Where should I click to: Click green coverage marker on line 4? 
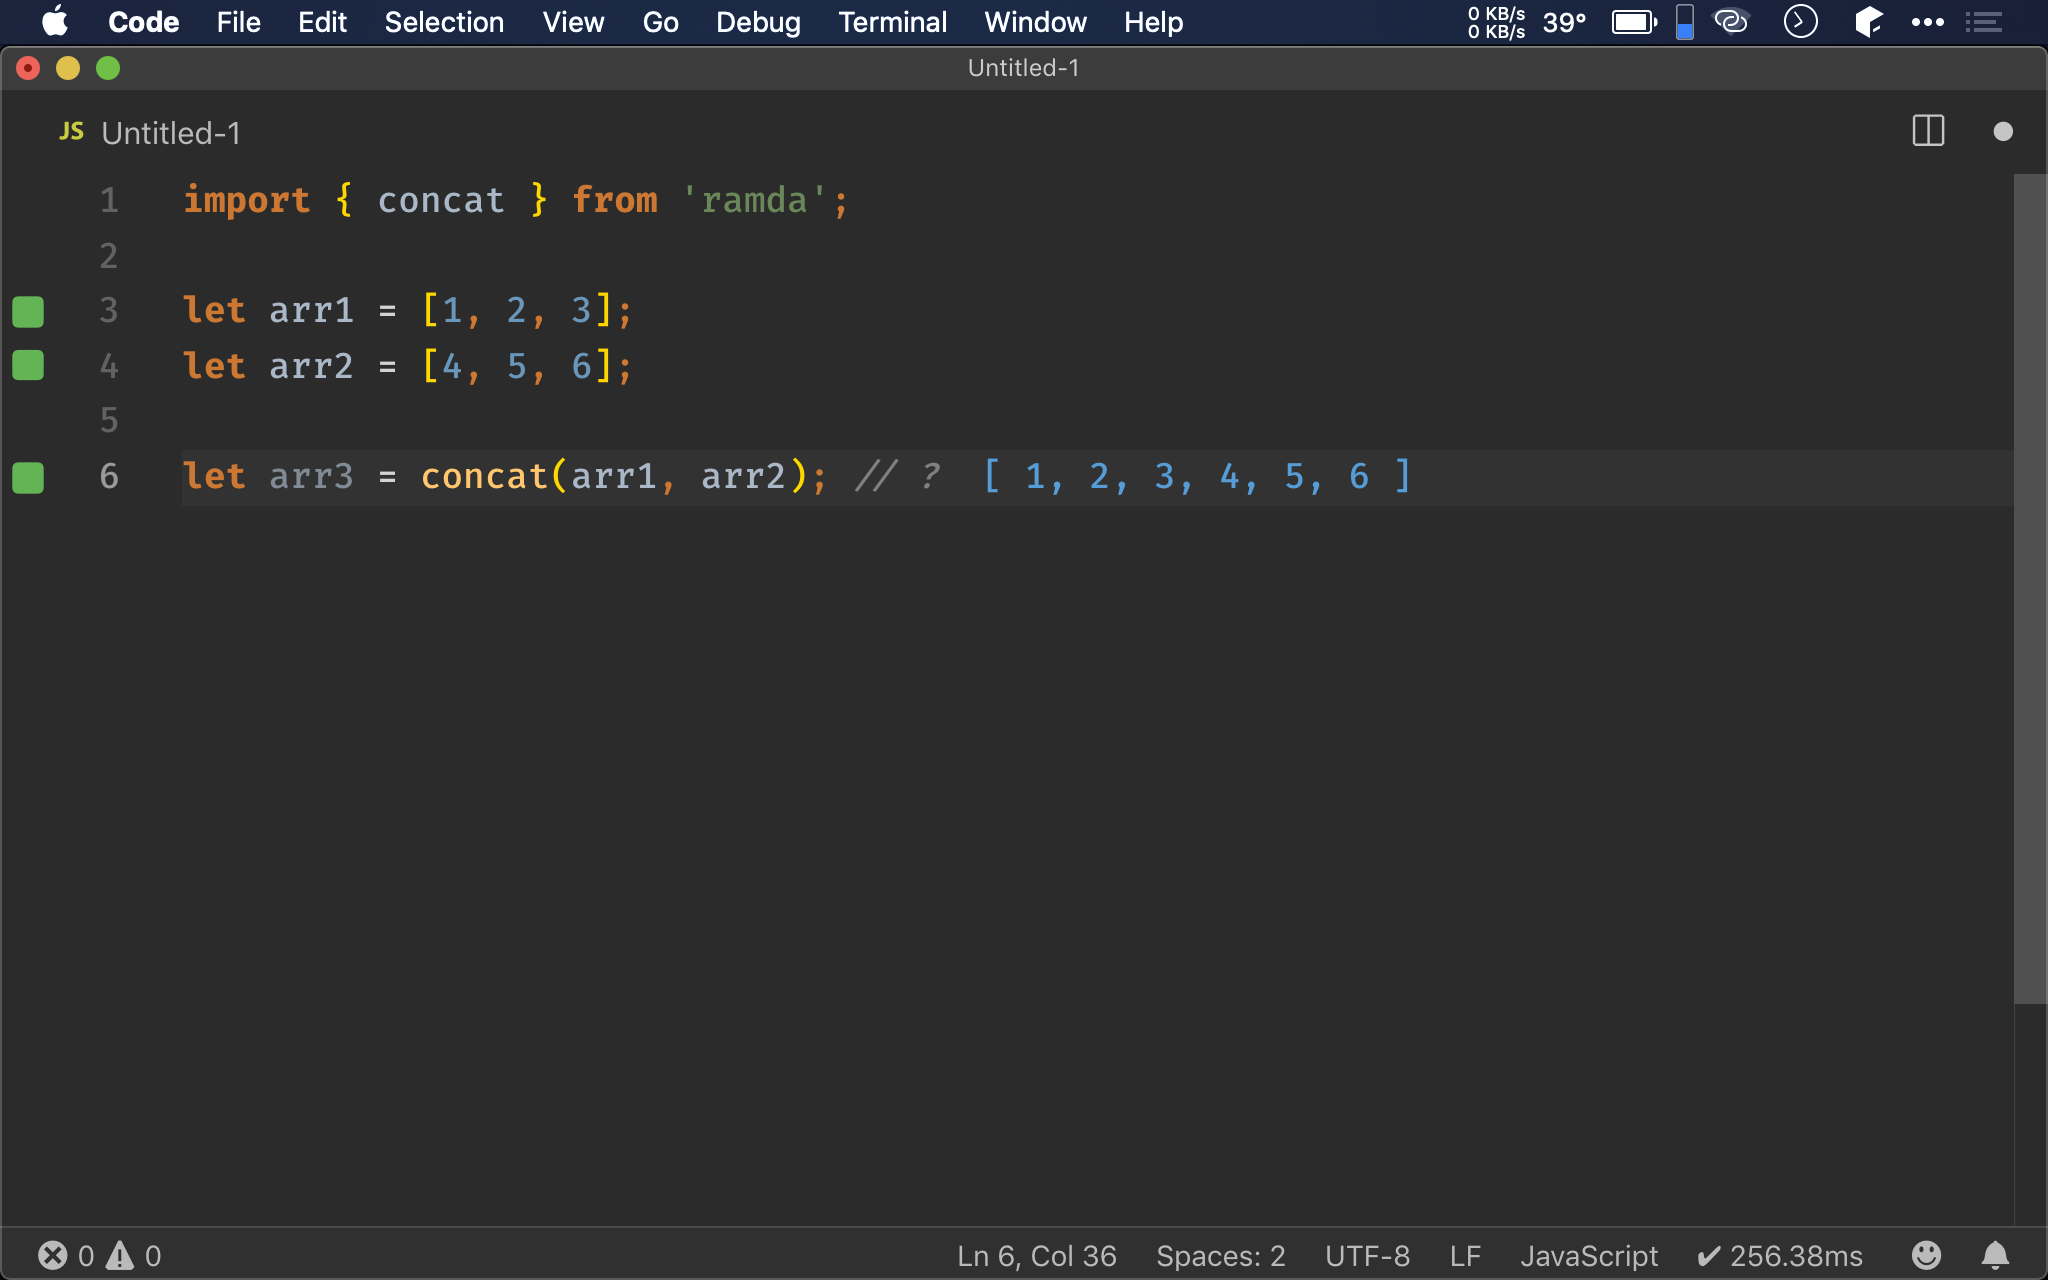pos(28,366)
